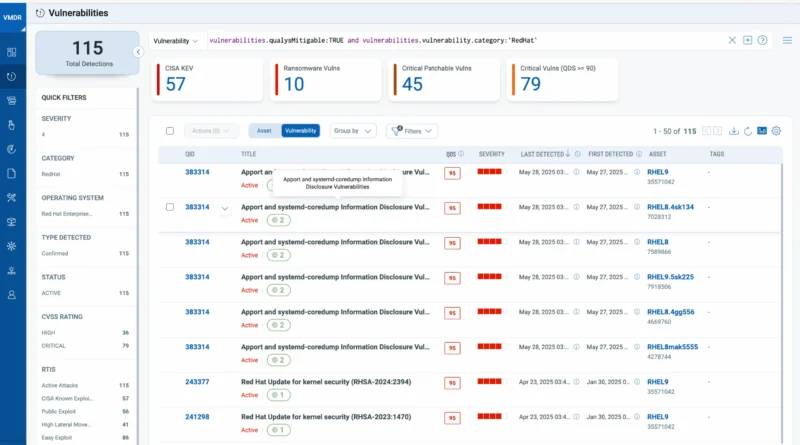Screen dimensions: 800x445
Task: Open the Ransomware Vulns 10 card
Action: (326, 79)
